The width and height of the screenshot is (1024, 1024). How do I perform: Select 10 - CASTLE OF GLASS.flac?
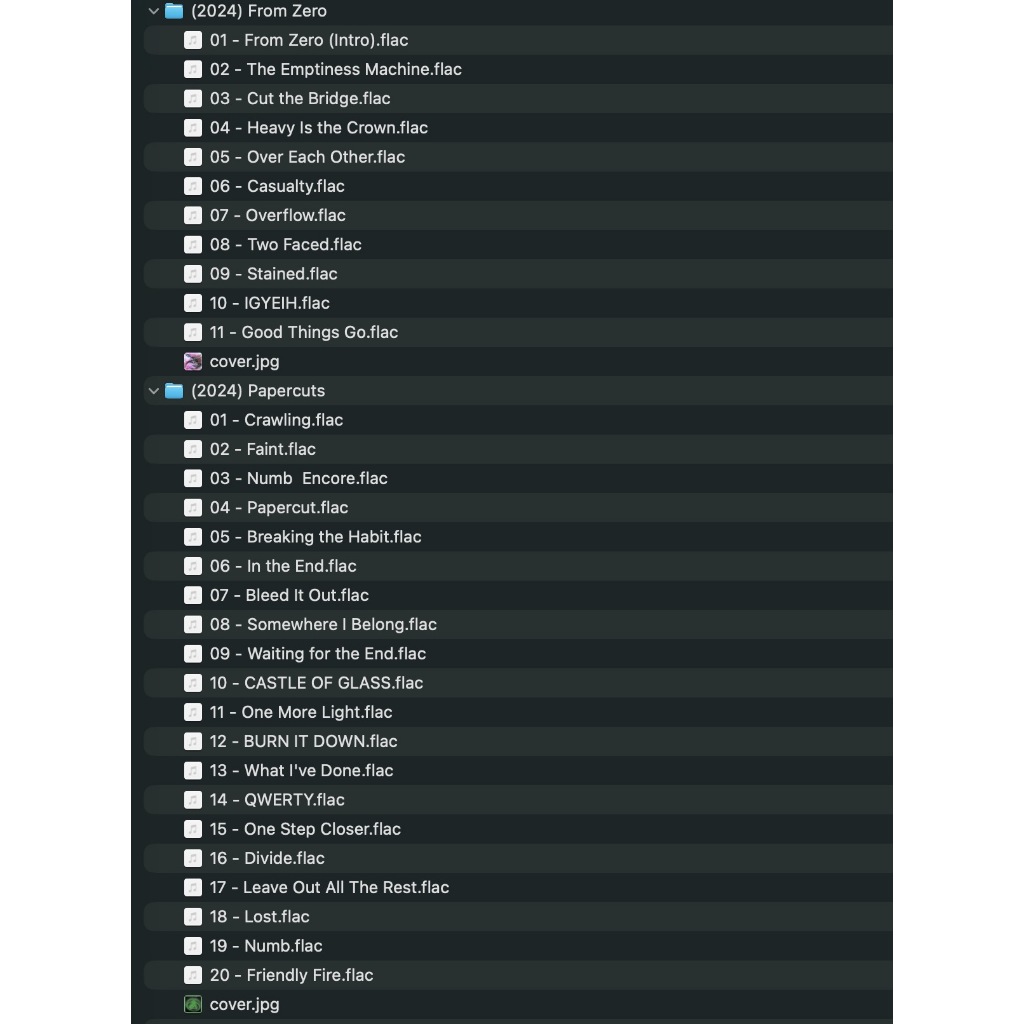pos(518,683)
